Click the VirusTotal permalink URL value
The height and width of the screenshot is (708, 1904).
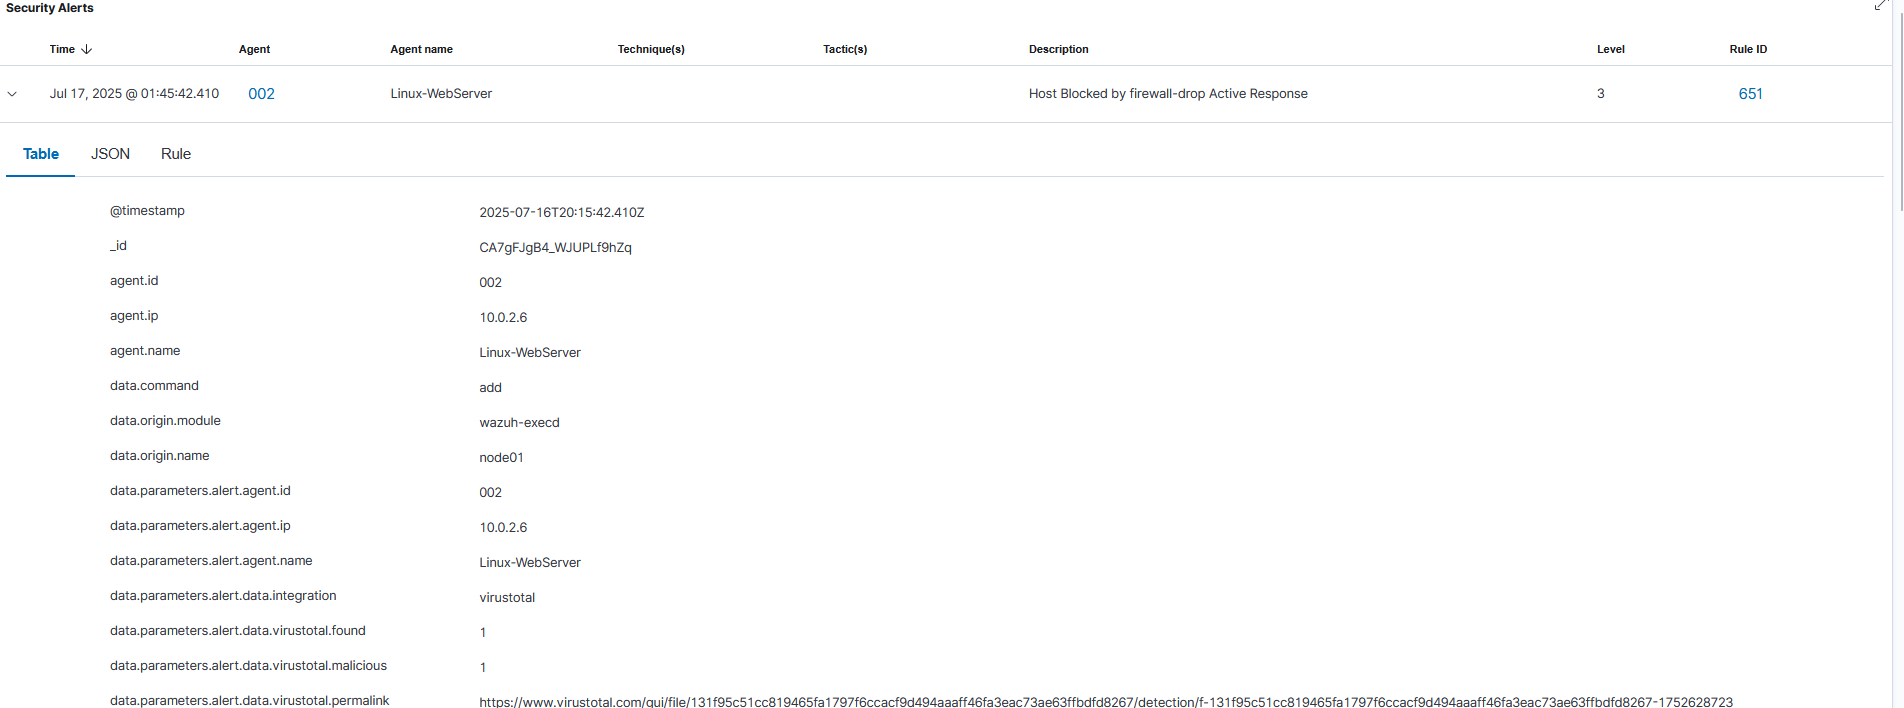1105,702
